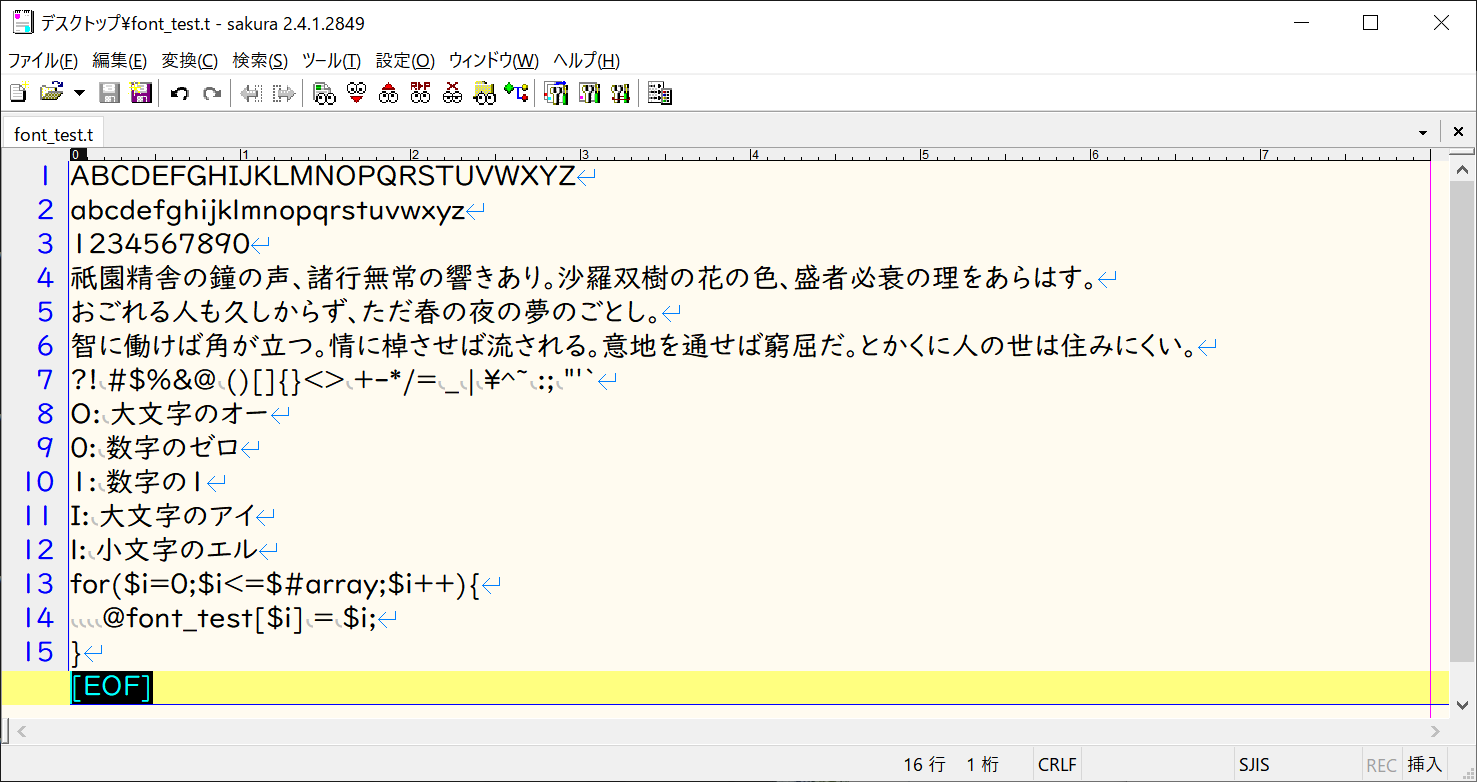Screen dimensions: 1477x782
Task: Click the CRLF line ending indicator
Action: pyautogui.click(x=1057, y=765)
